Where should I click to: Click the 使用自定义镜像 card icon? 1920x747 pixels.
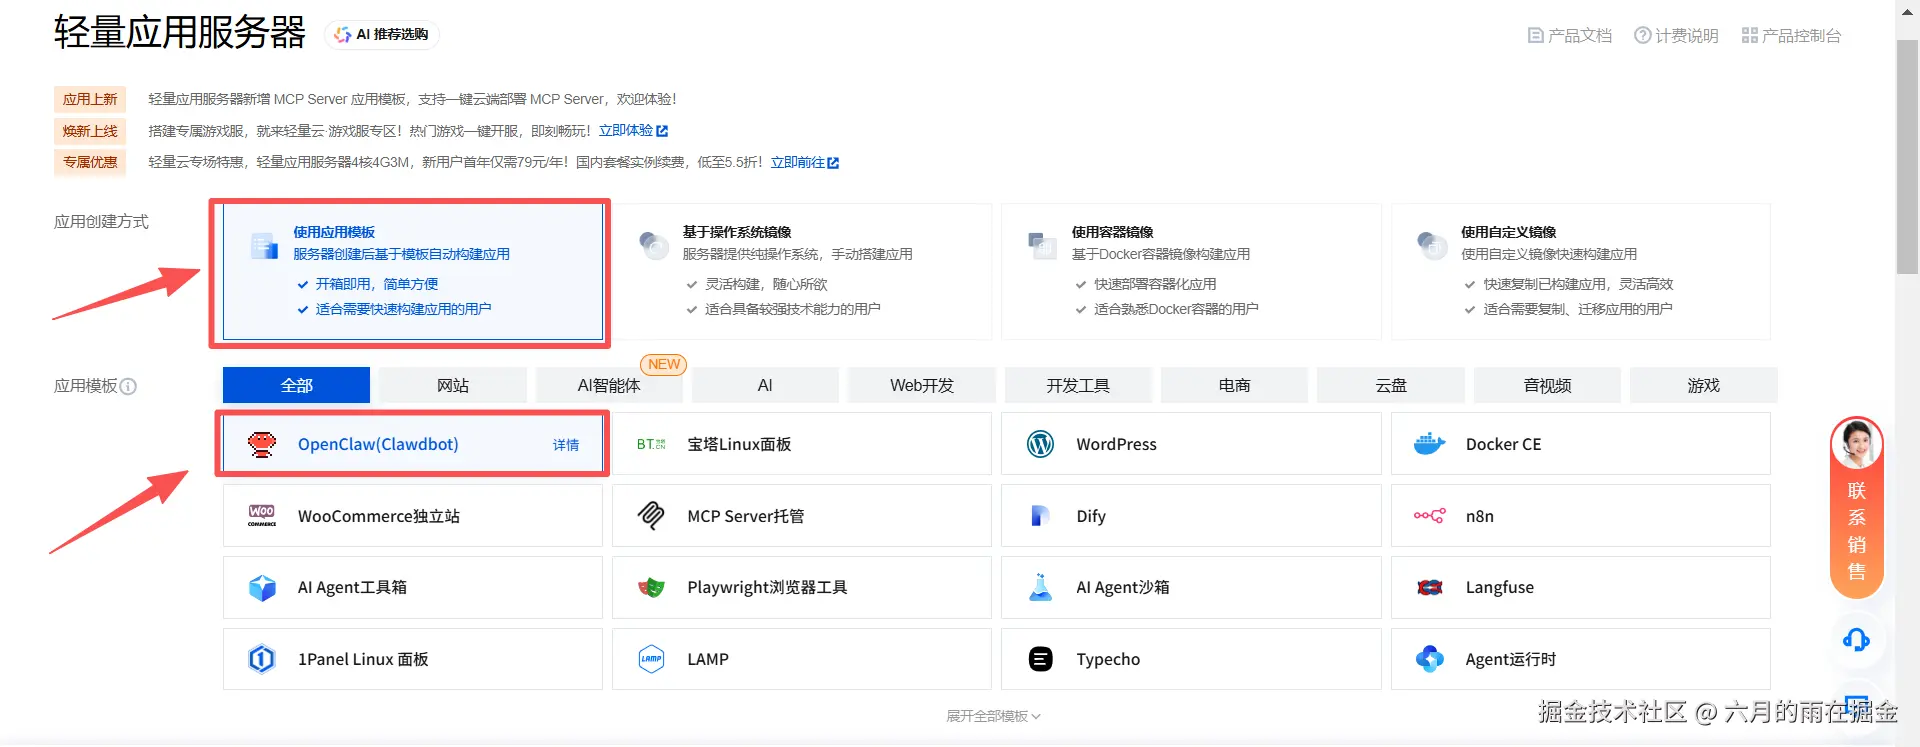pos(1432,245)
